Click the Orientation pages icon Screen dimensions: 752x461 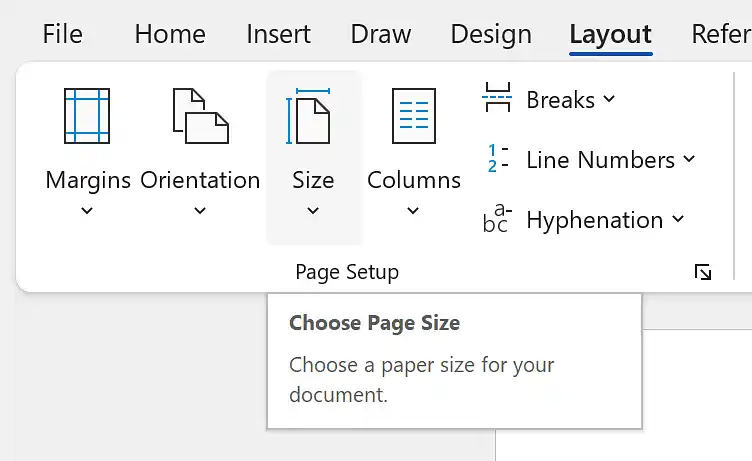tap(200, 116)
